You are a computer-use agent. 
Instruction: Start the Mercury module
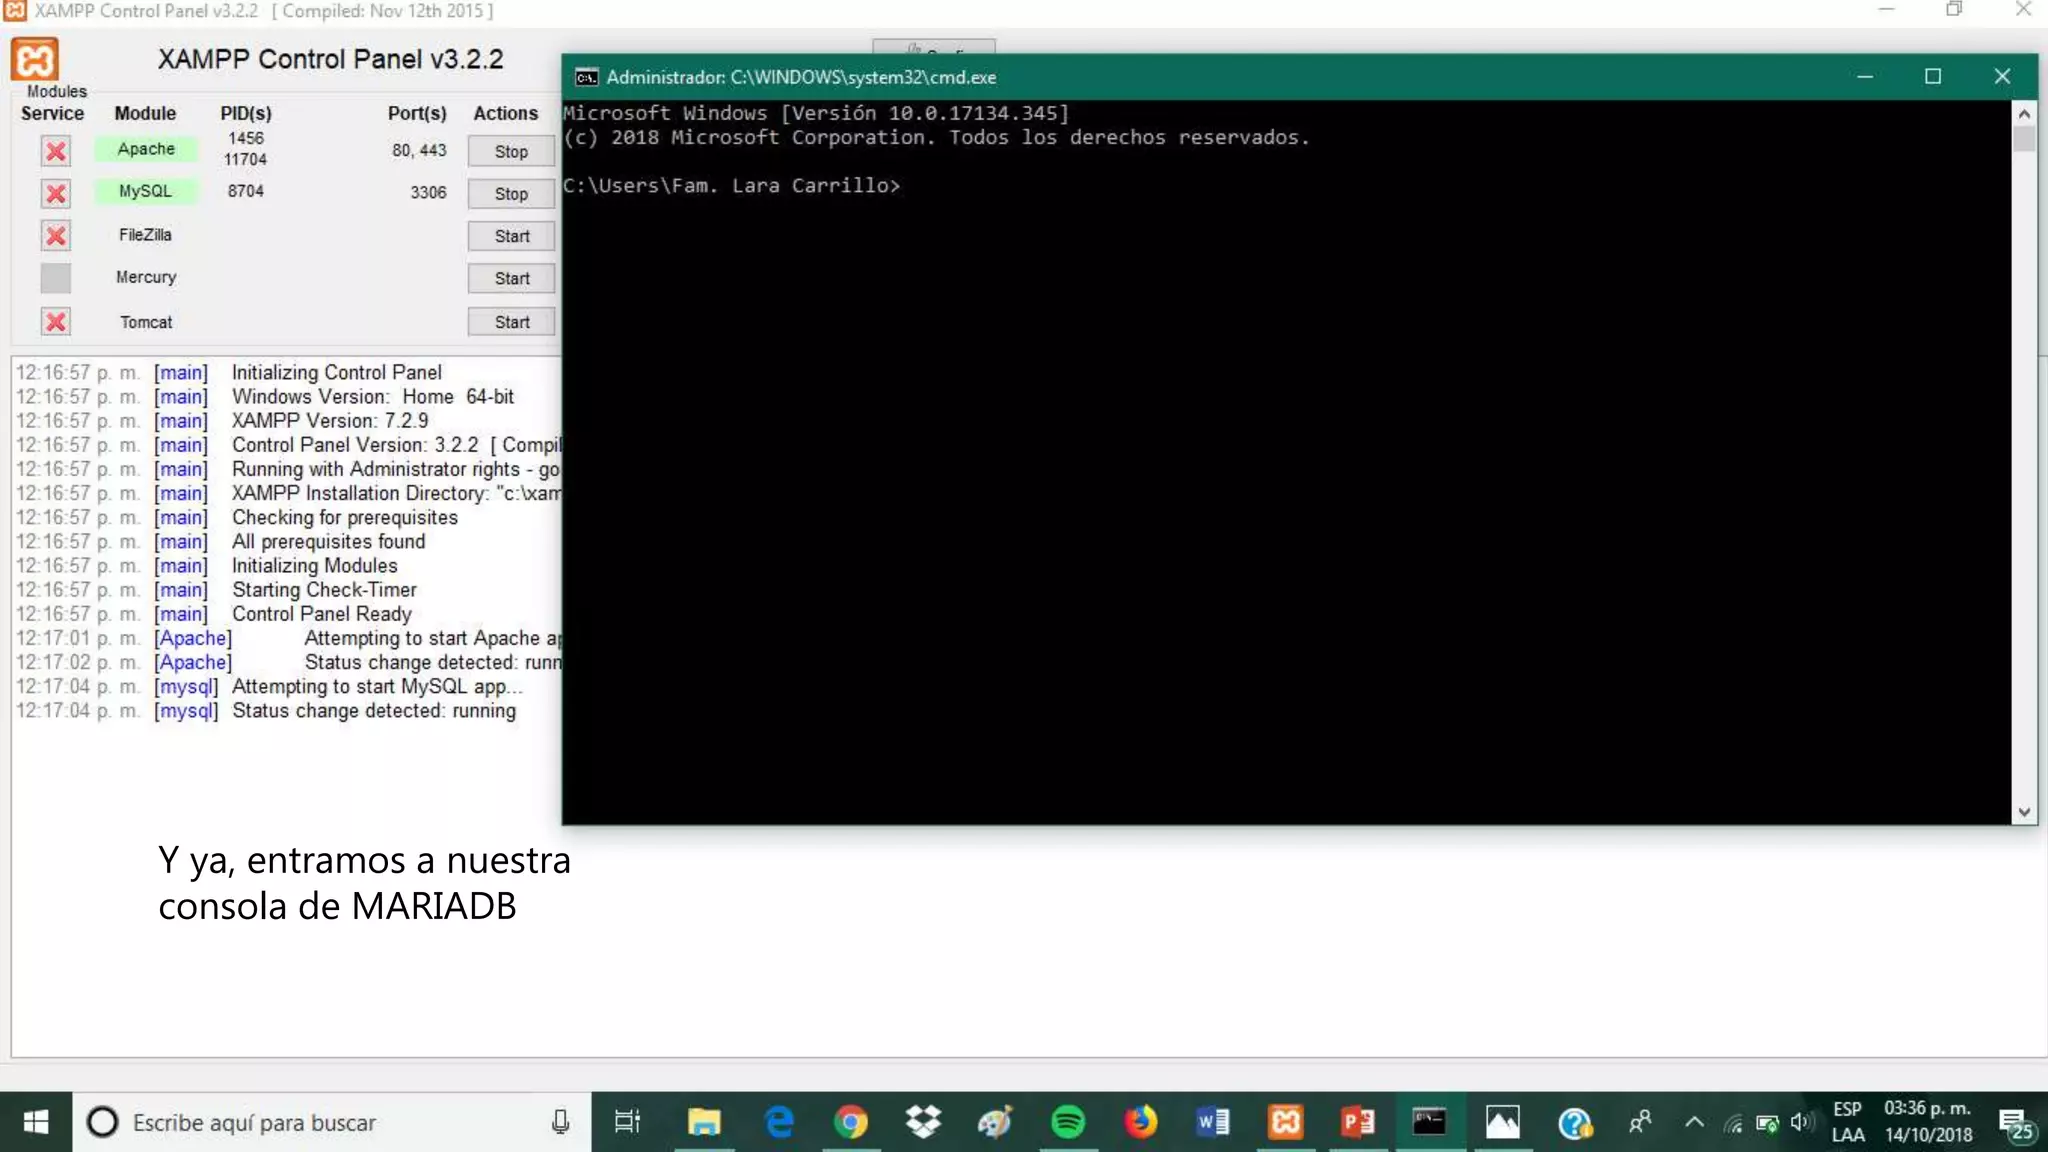click(511, 278)
